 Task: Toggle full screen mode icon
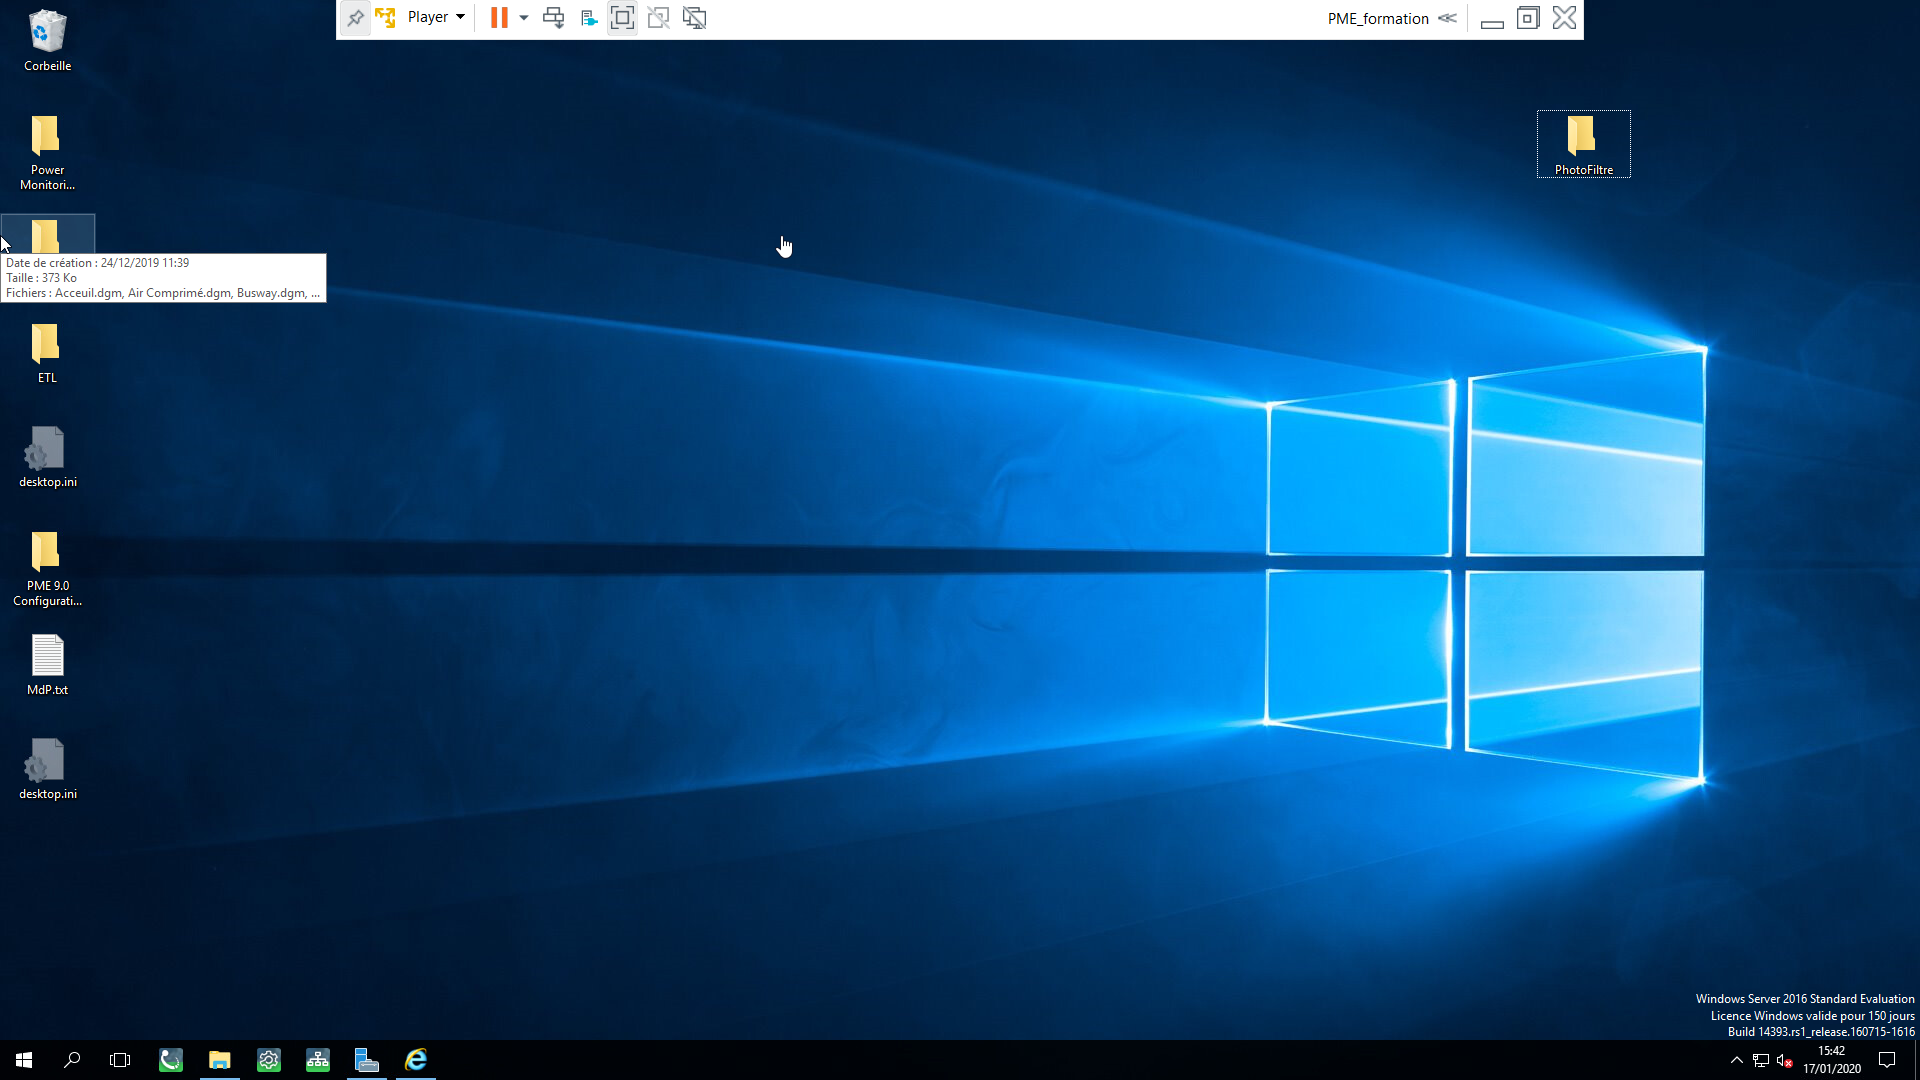tap(622, 18)
